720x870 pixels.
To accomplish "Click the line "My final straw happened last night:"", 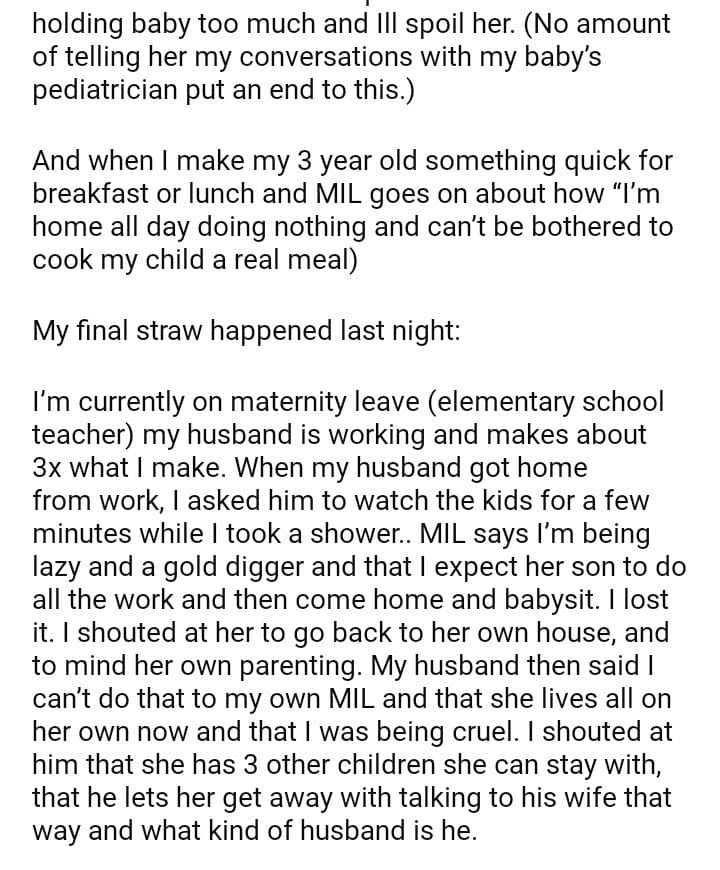I will 246,330.
